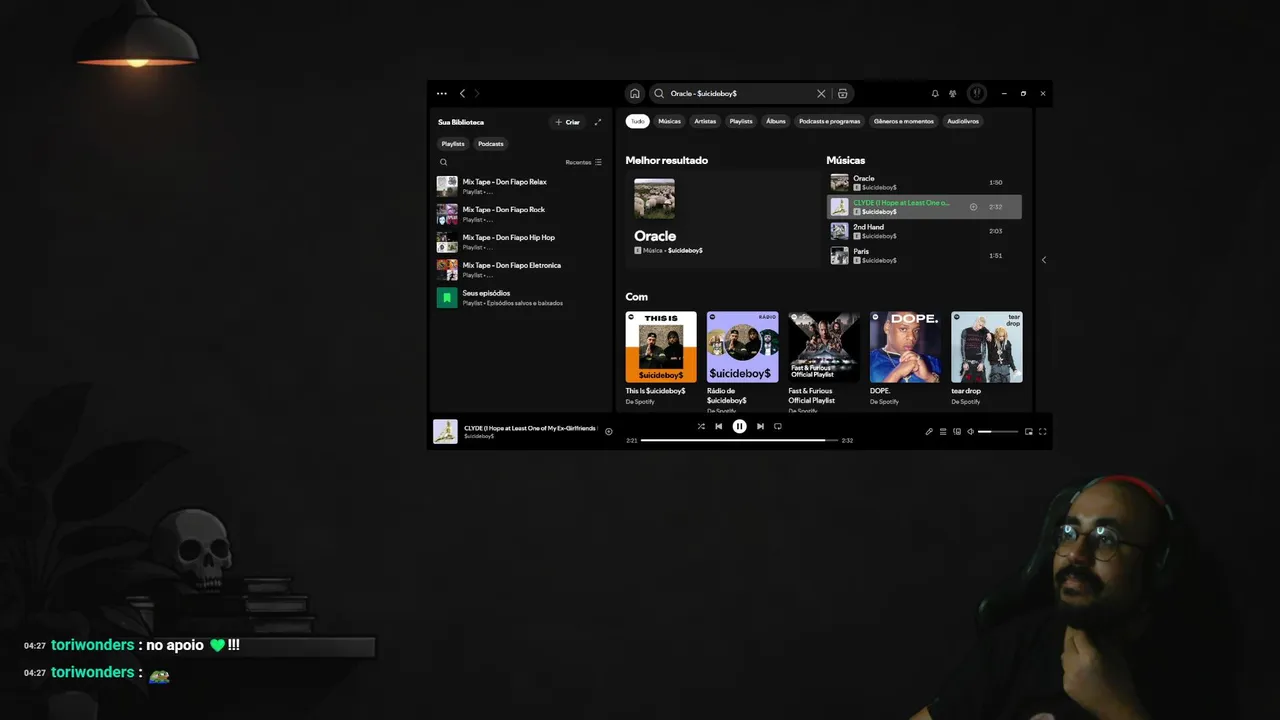Open This Is $uicideboy$ playlist card

click(661, 359)
